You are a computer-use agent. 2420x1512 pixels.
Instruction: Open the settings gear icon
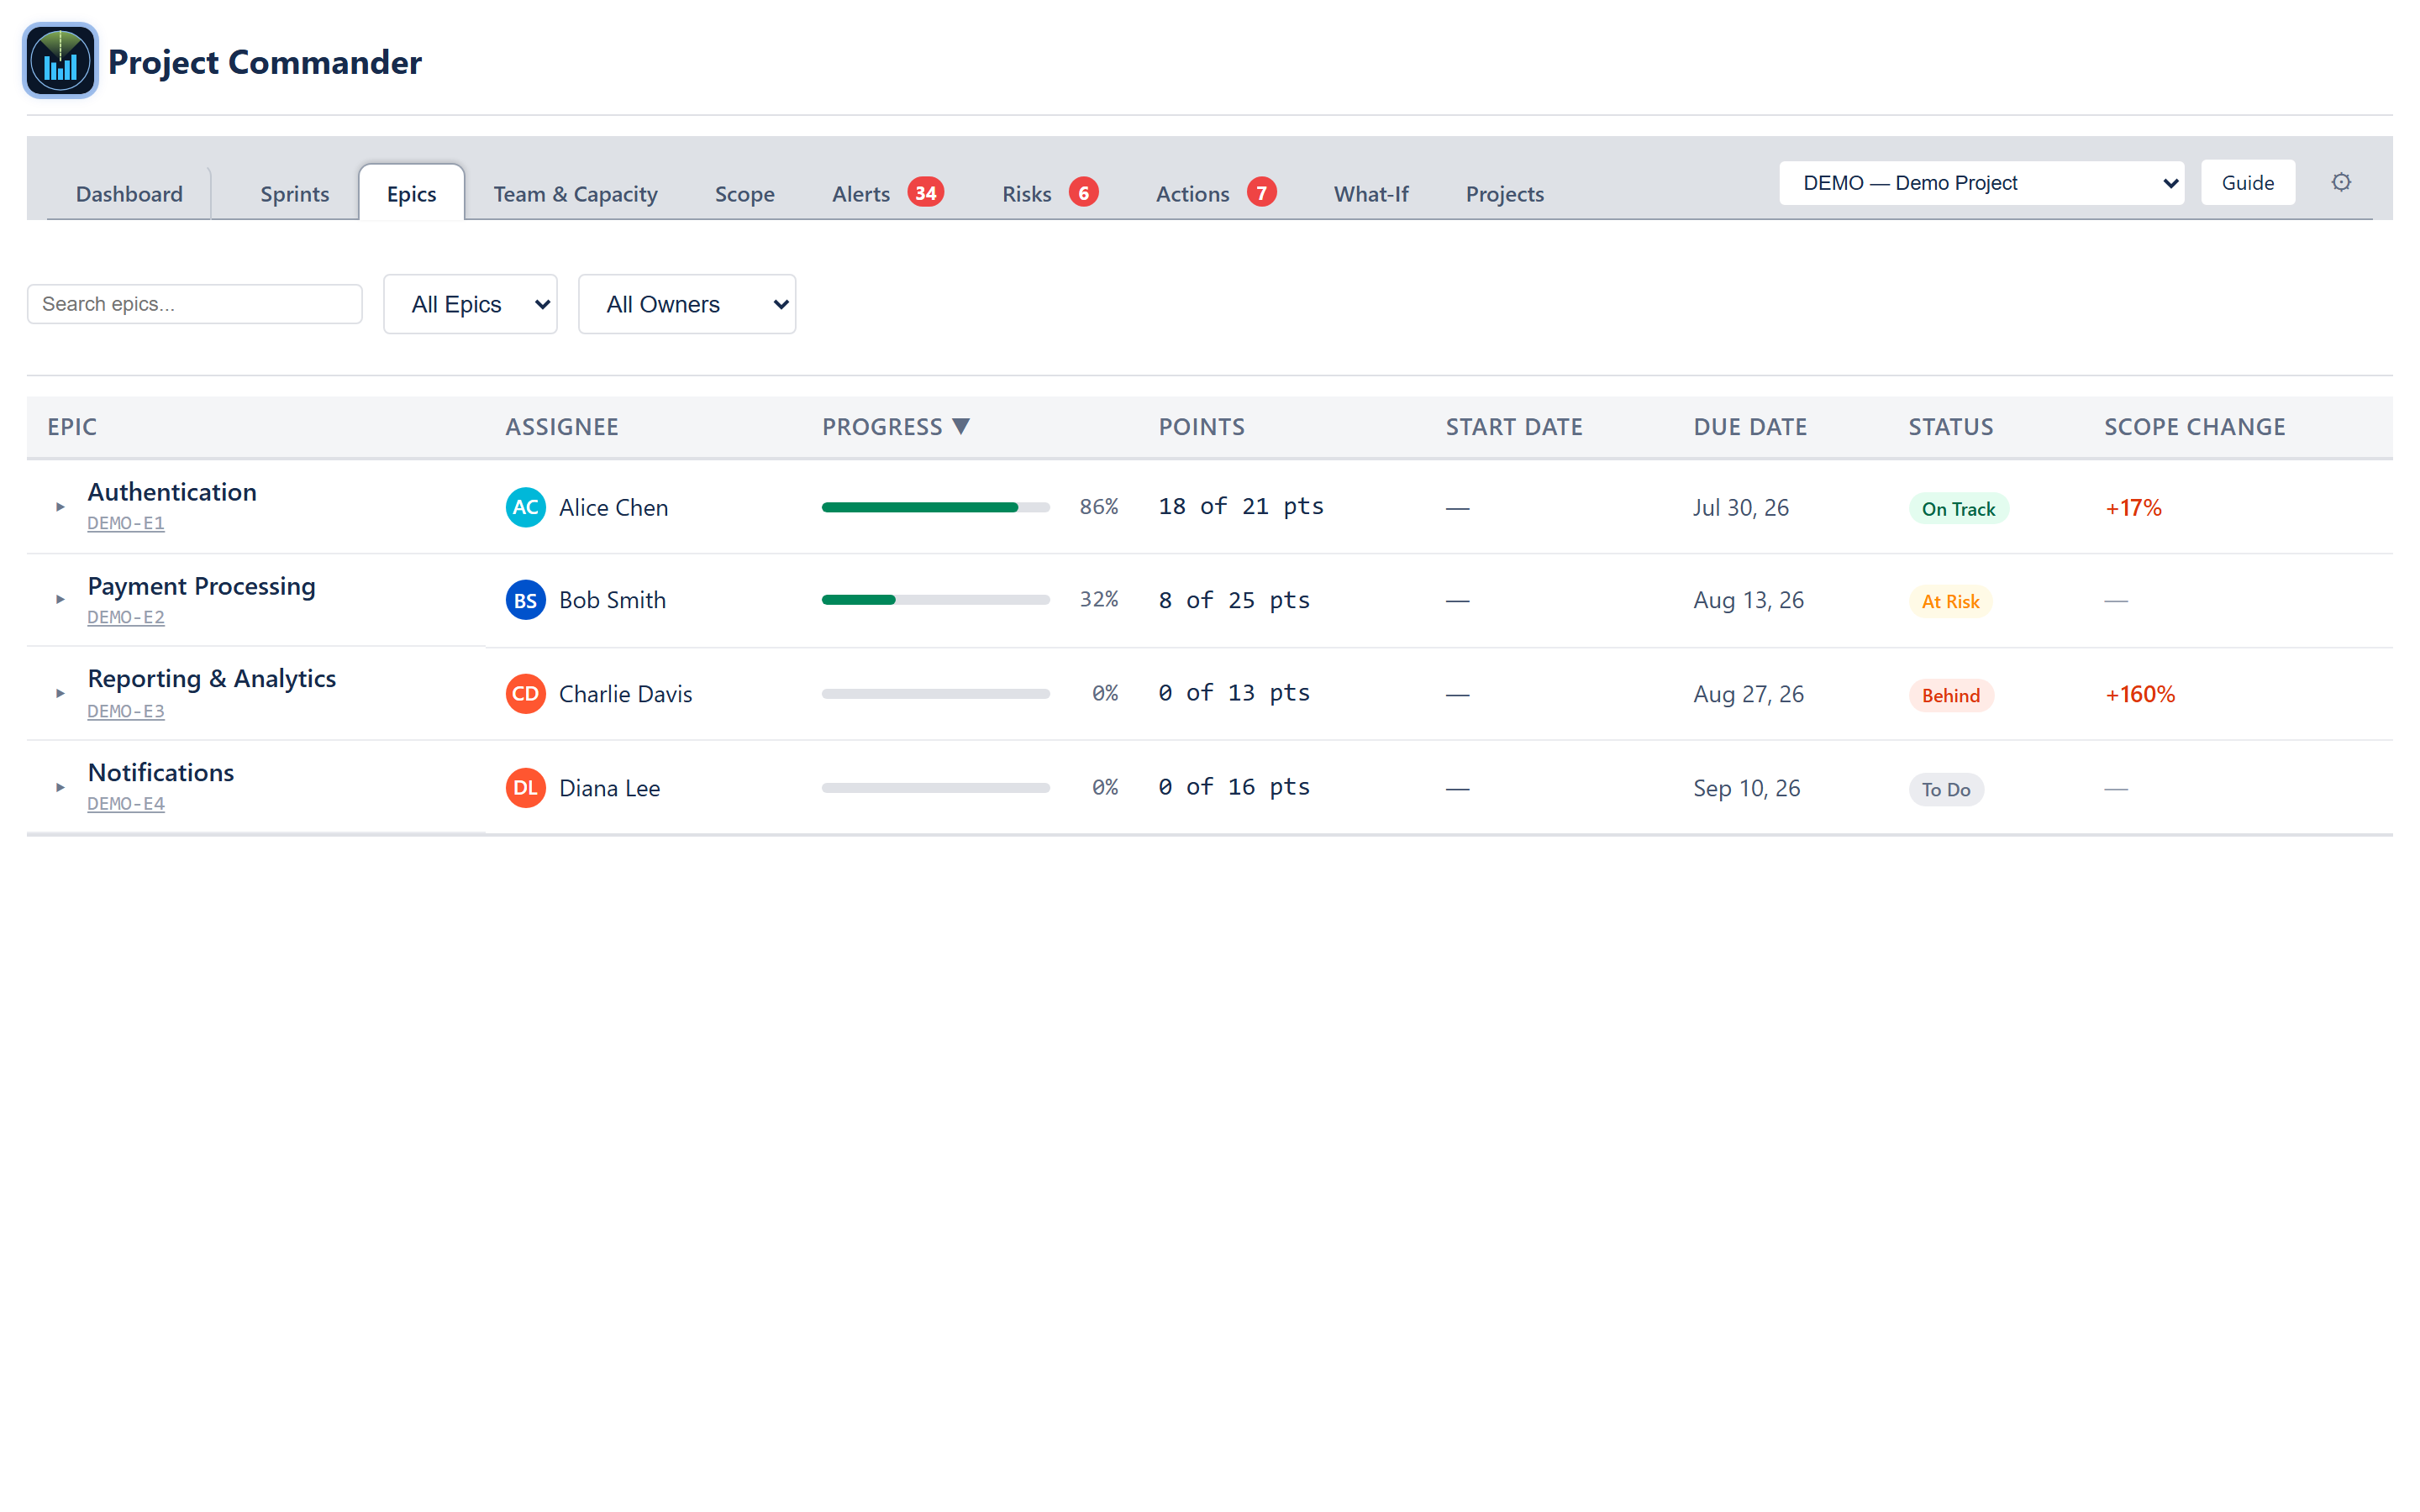(x=2340, y=182)
